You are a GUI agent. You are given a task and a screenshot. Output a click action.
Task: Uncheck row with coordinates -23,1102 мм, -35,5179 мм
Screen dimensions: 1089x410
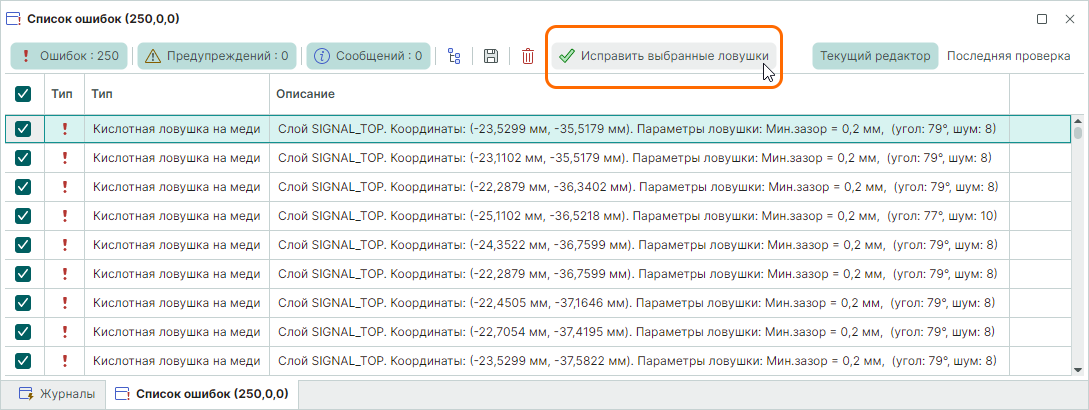pyautogui.click(x=23, y=158)
